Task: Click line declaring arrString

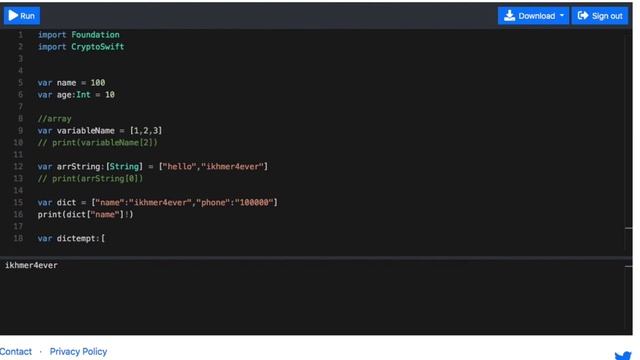Action: coord(153,167)
